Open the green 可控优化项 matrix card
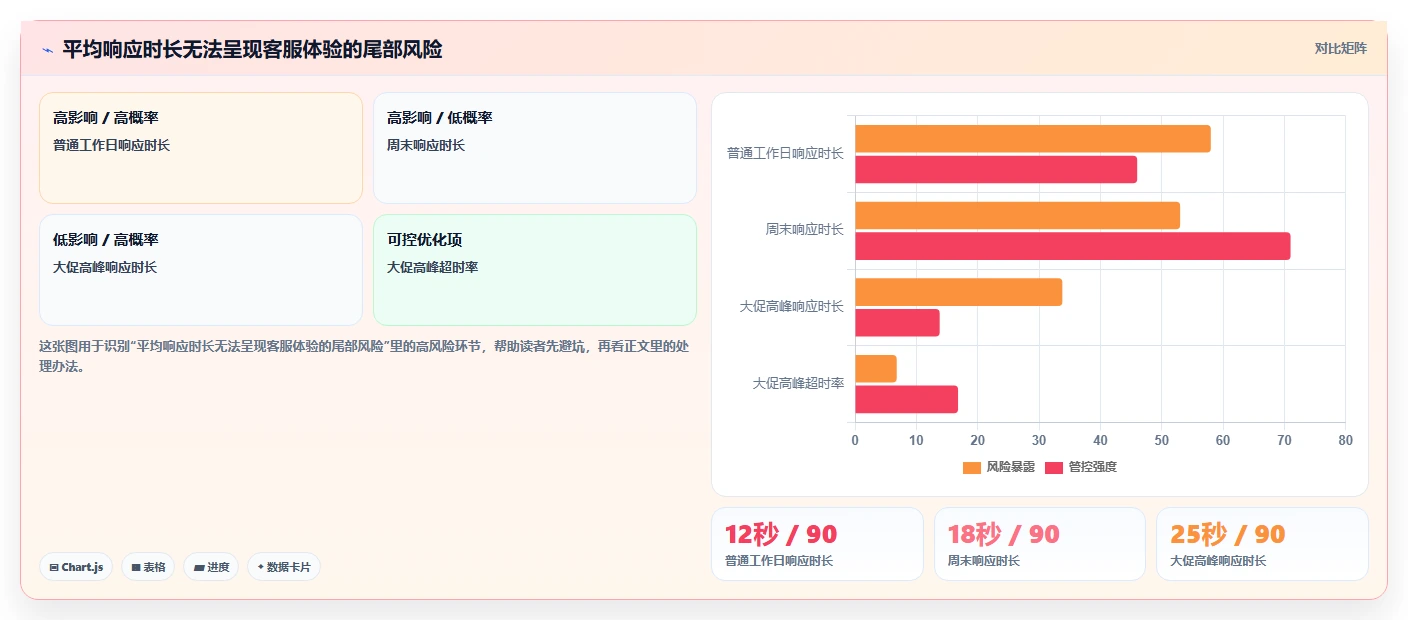The image size is (1408, 620). (x=535, y=270)
